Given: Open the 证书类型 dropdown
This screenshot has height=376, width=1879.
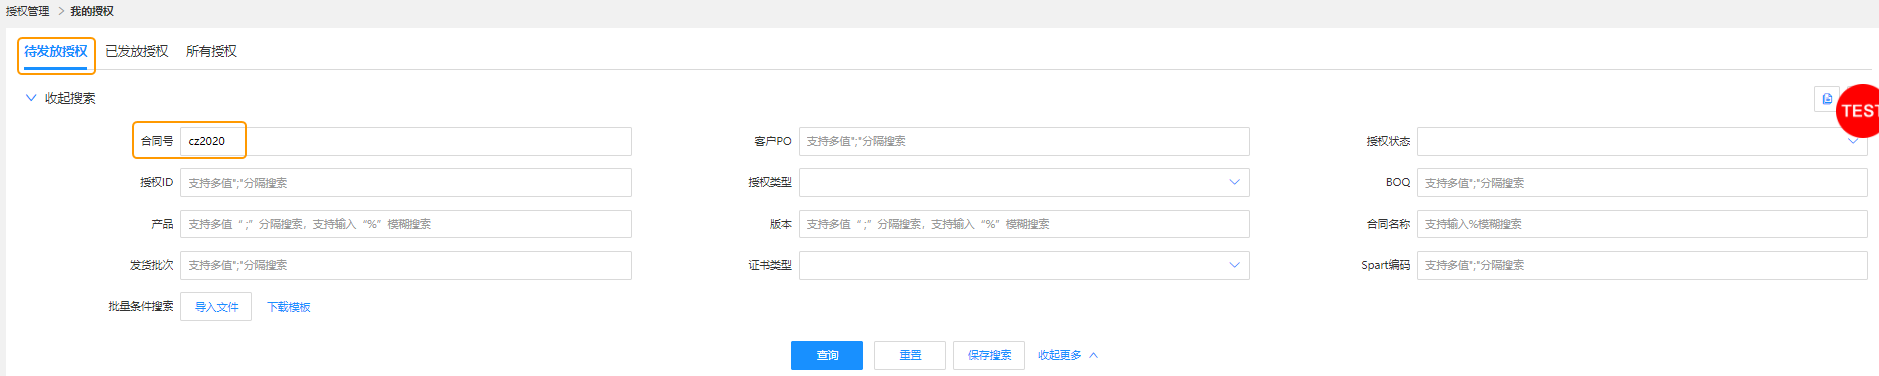Looking at the screenshot, I should 1024,265.
